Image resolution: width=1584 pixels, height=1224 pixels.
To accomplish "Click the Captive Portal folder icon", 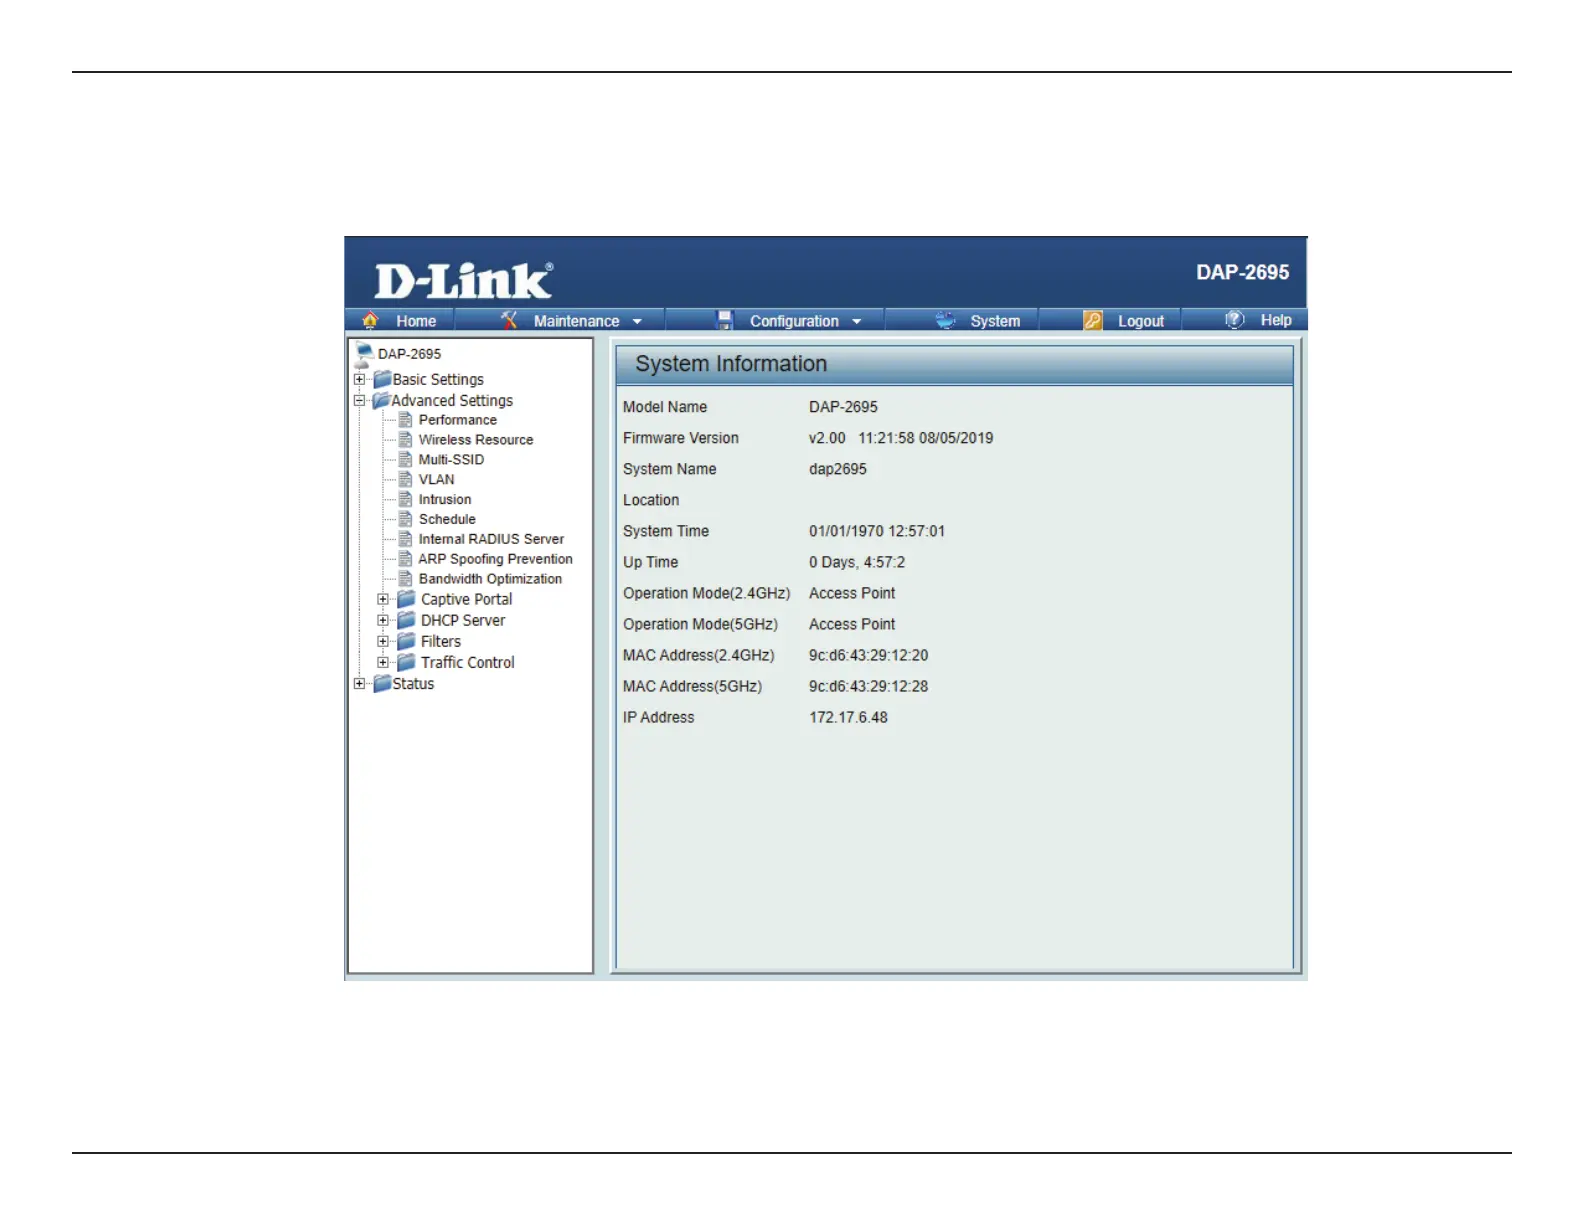I will pyautogui.click(x=406, y=599).
